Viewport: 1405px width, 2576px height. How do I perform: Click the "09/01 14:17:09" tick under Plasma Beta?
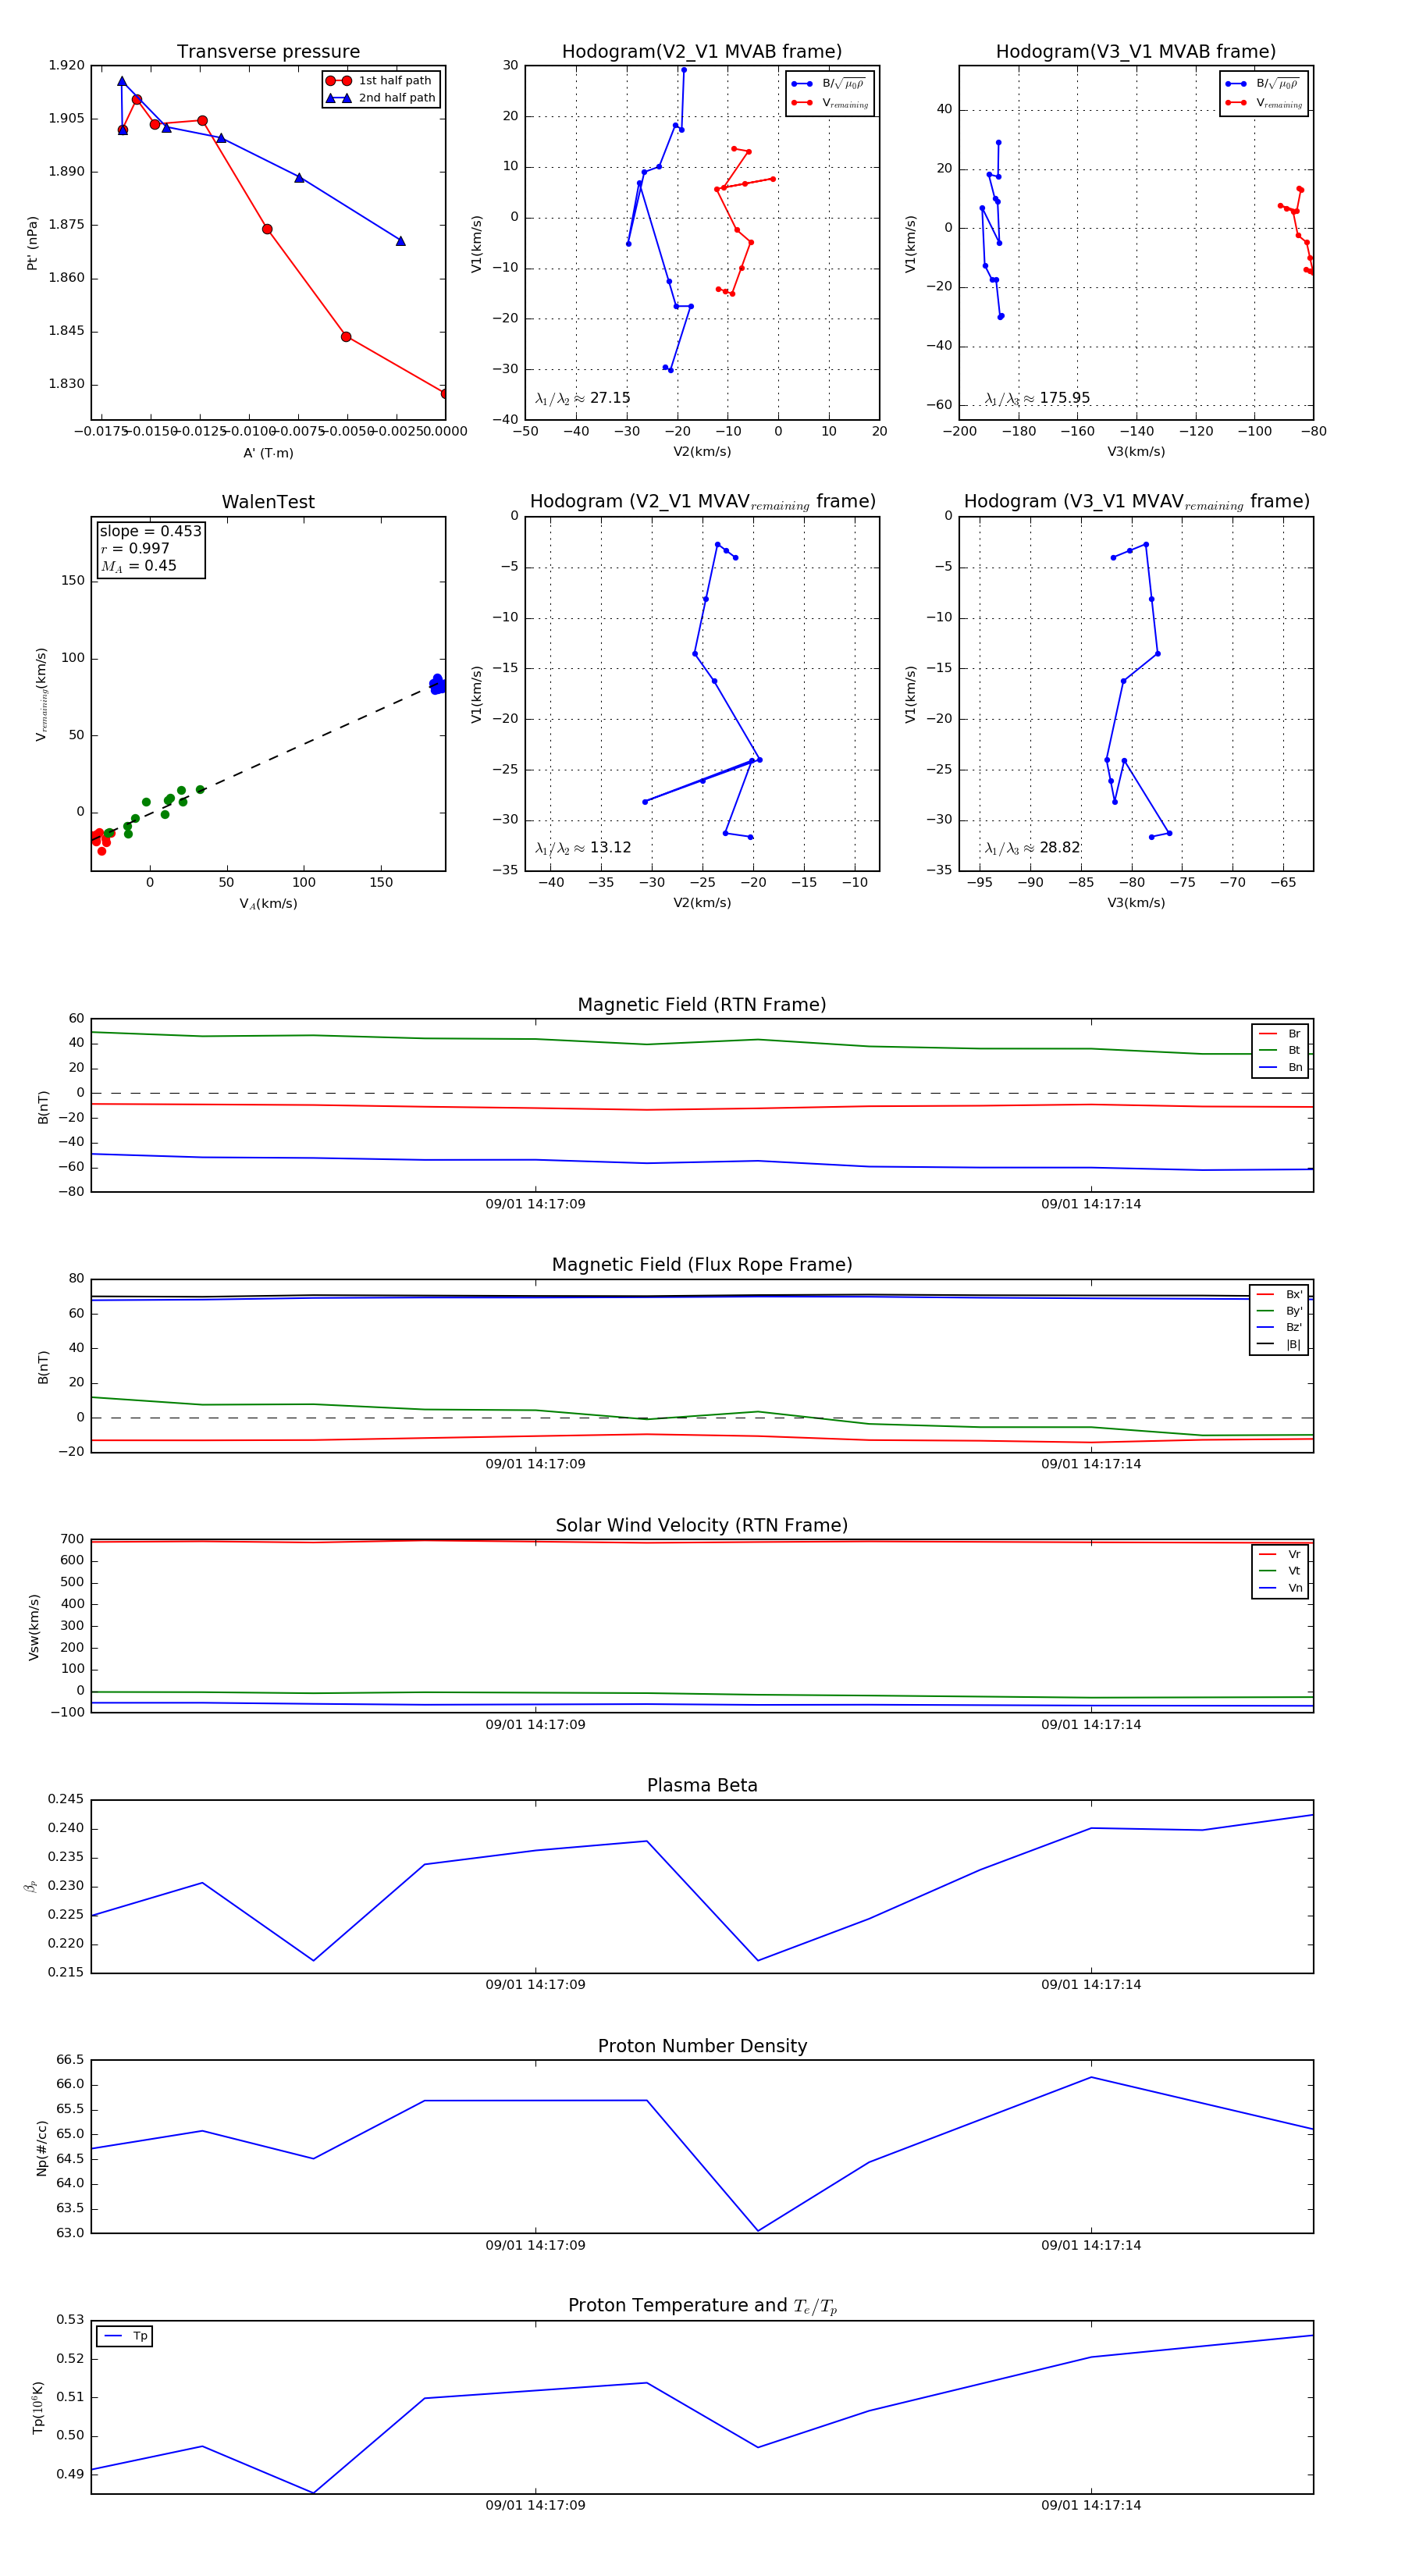(536, 1985)
